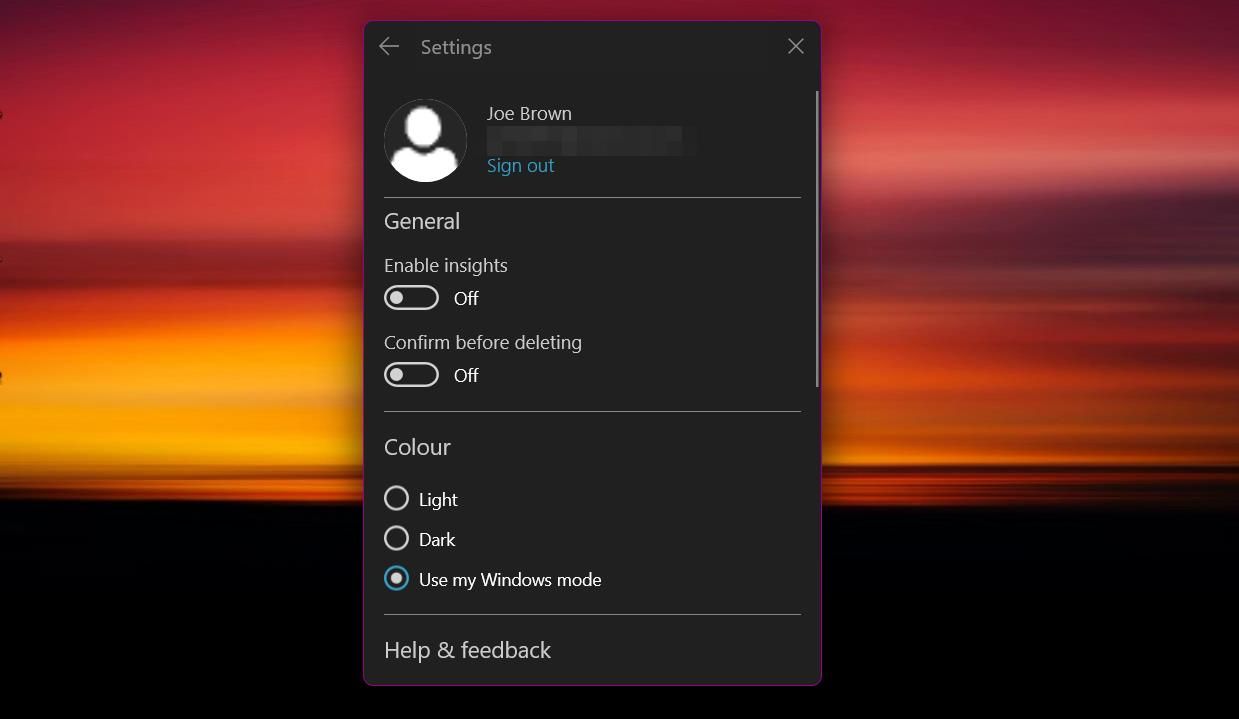Enable the insights feature

pyautogui.click(x=411, y=297)
